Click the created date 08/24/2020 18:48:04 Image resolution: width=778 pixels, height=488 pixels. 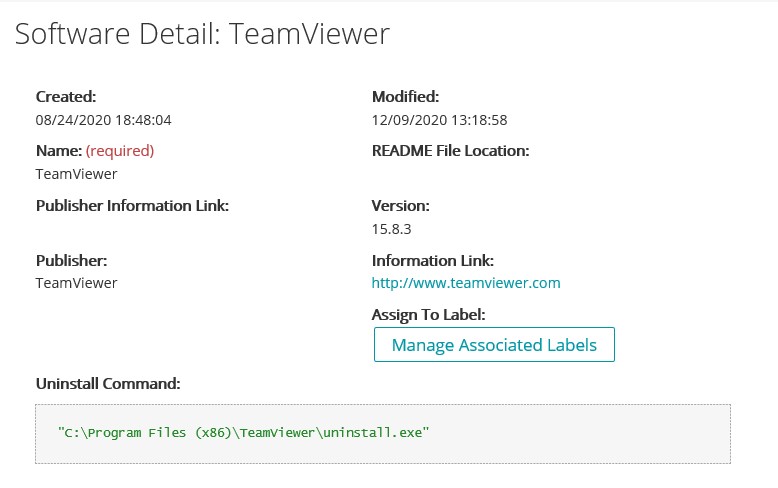point(103,120)
